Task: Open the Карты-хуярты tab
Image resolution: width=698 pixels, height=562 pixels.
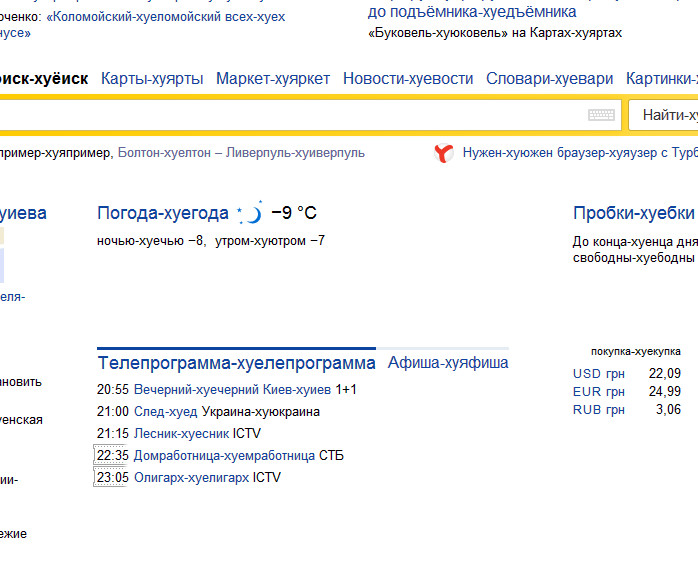Action: pyautogui.click(x=152, y=78)
